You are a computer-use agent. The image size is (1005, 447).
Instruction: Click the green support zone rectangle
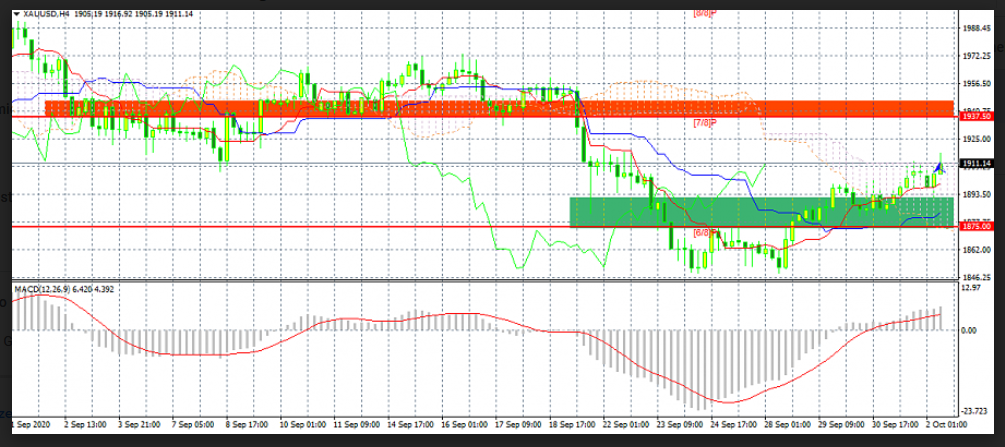tap(760, 211)
